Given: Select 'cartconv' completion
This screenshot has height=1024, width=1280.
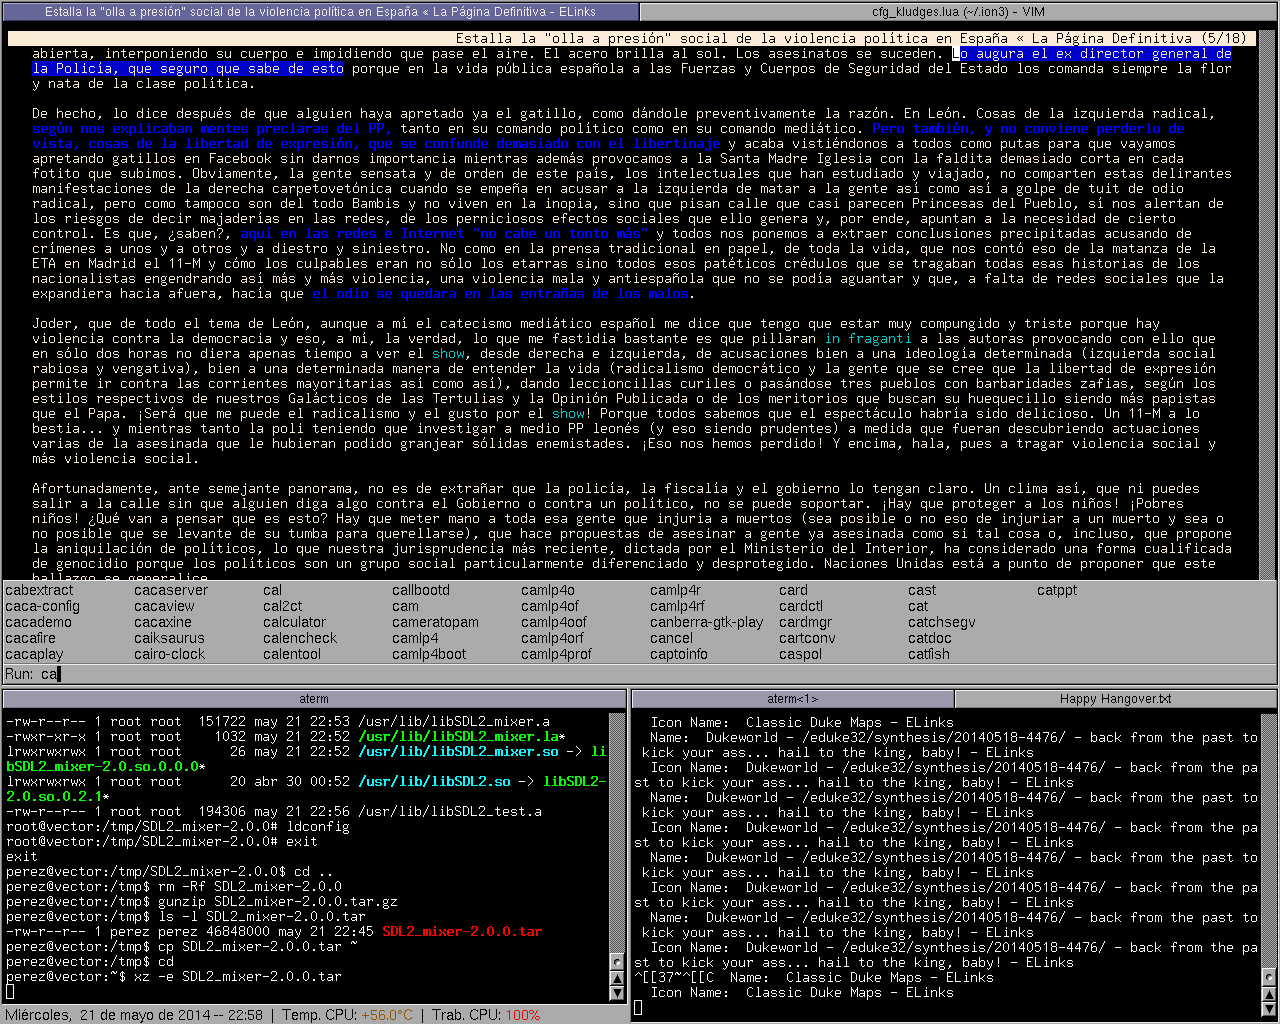Looking at the screenshot, I should 807,638.
